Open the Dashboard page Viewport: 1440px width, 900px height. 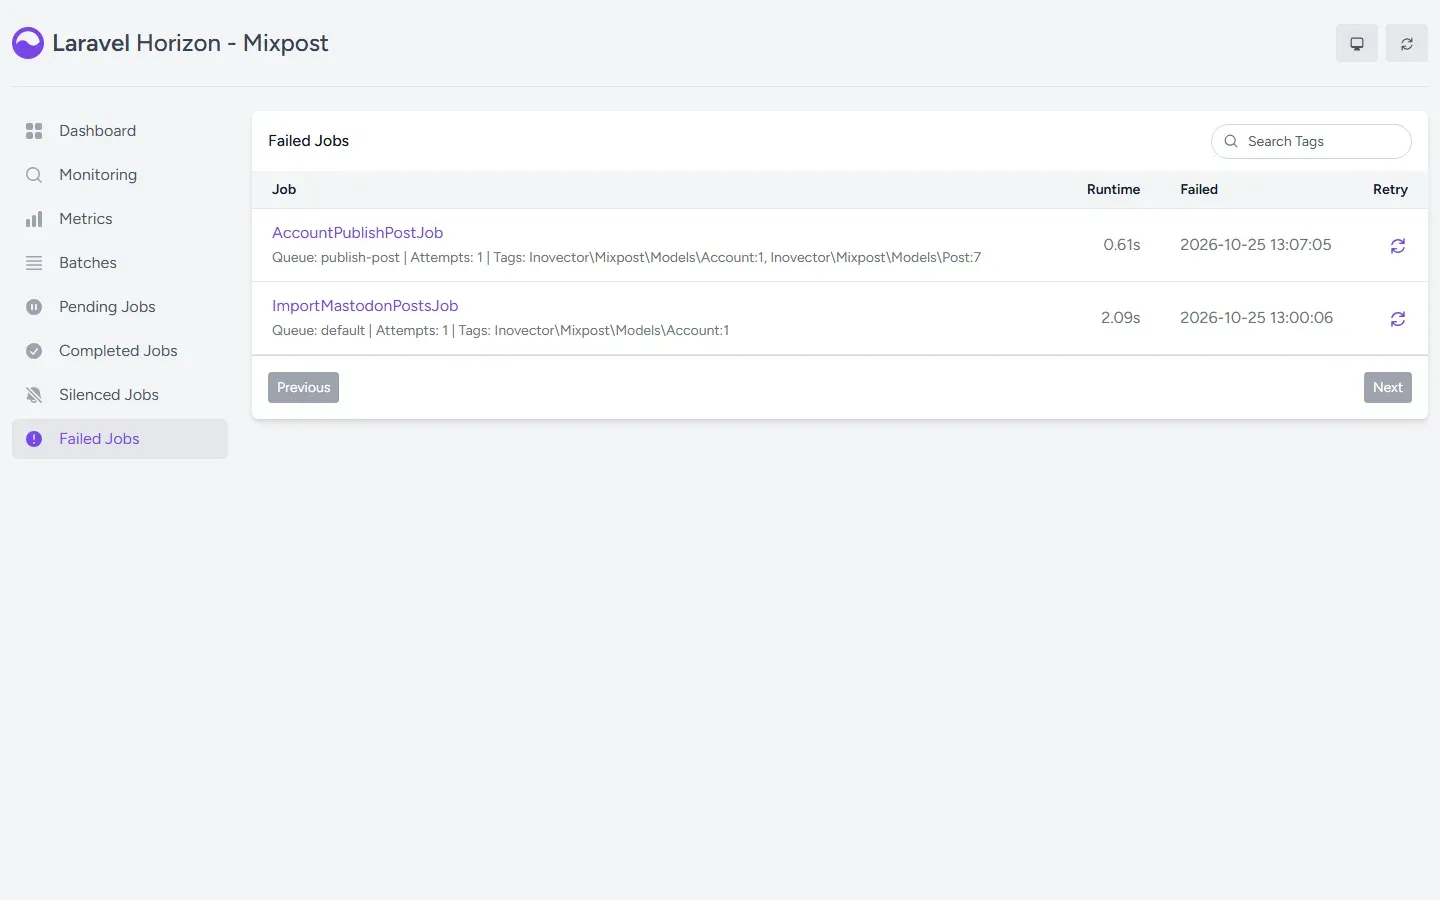tap(120, 131)
